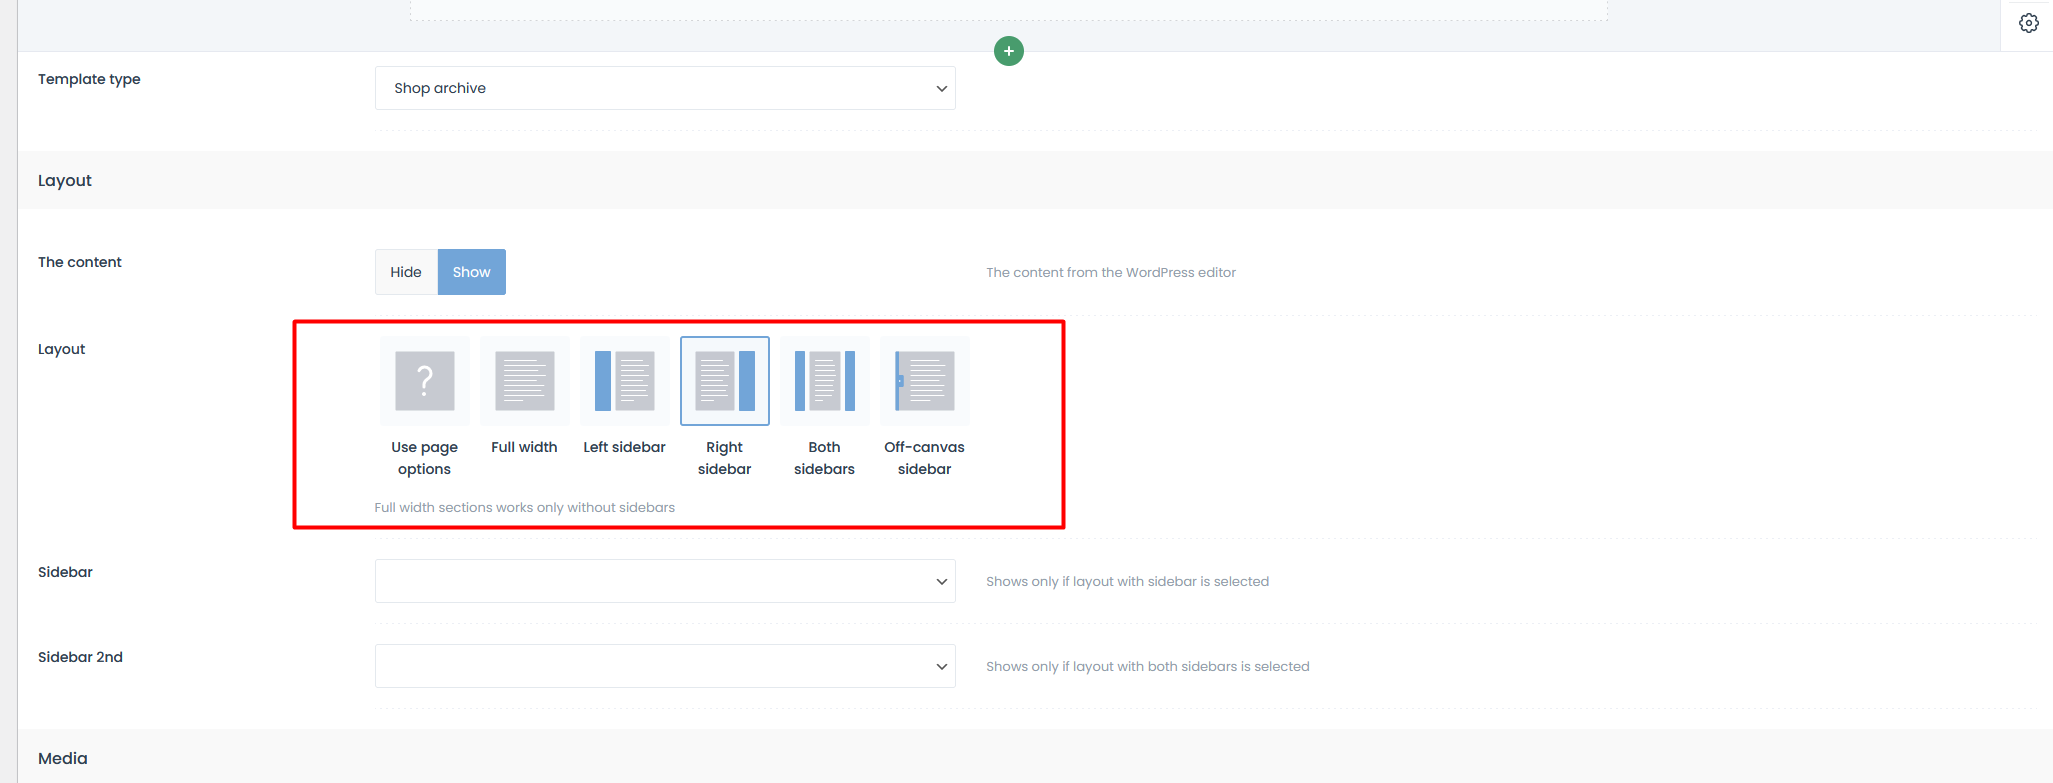
Task: Pick the Left sidebar layout icon
Action: pos(625,381)
